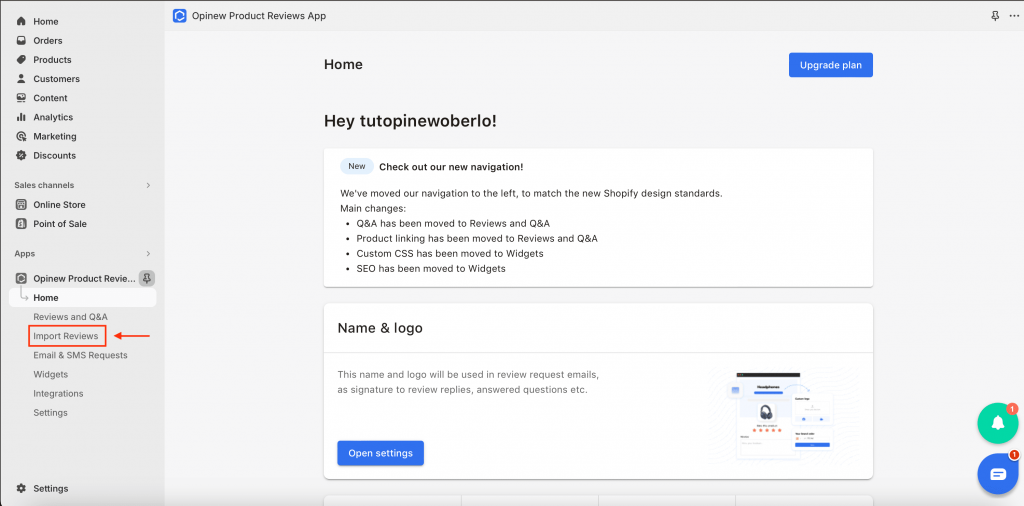Click the Opinew Product Reviews App title
The height and width of the screenshot is (506, 1024).
pyautogui.click(x=259, y=16)
